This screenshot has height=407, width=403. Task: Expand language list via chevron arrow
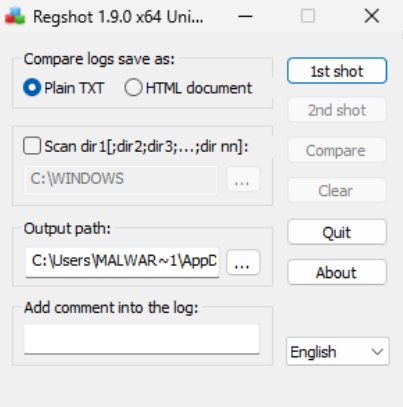377,352
